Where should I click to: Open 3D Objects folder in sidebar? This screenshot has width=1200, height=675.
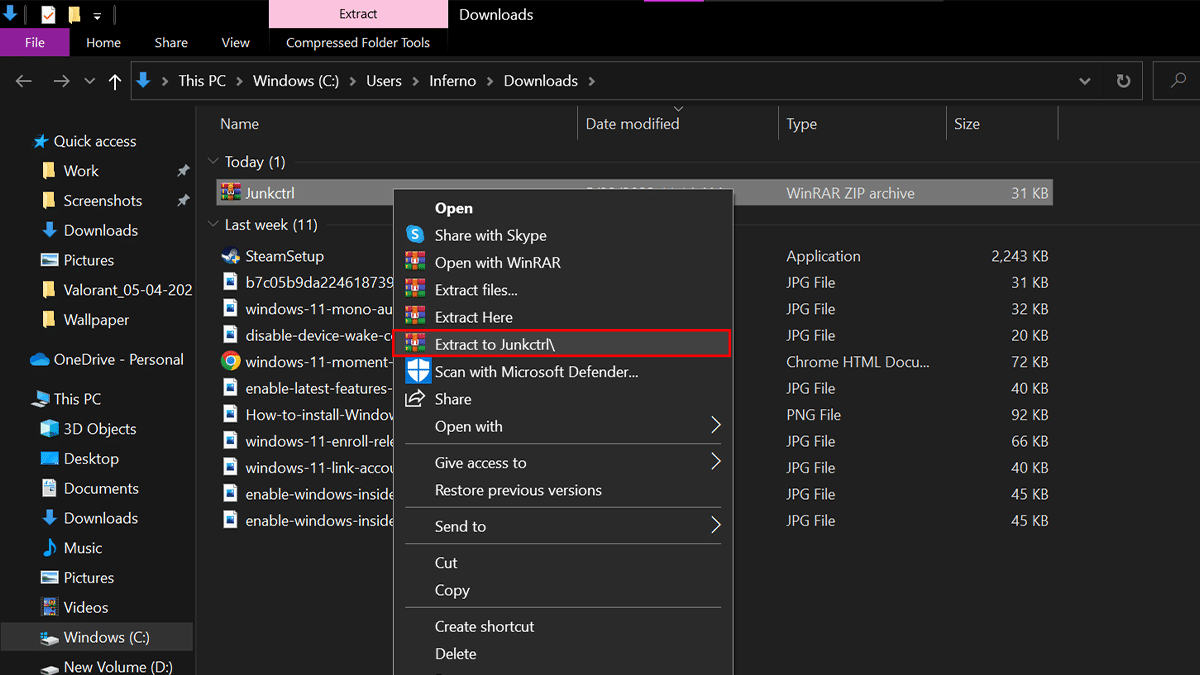click(99, 429)
